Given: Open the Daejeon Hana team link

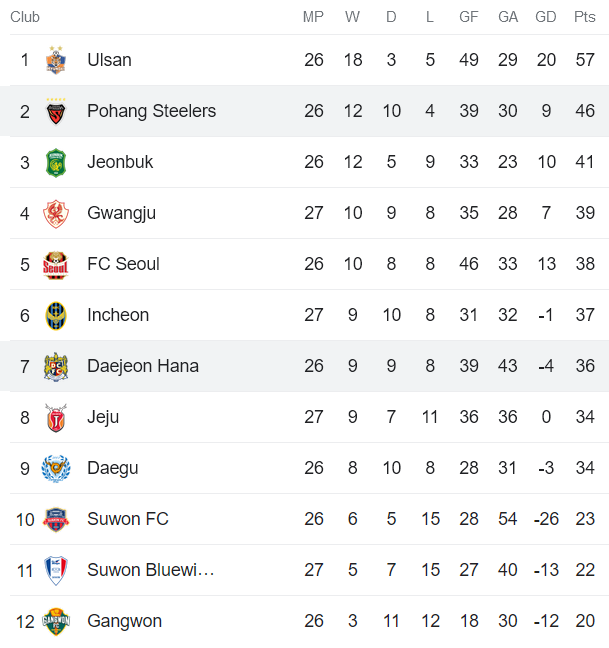Looking at the screenshot, I should [x=143, y=366].
